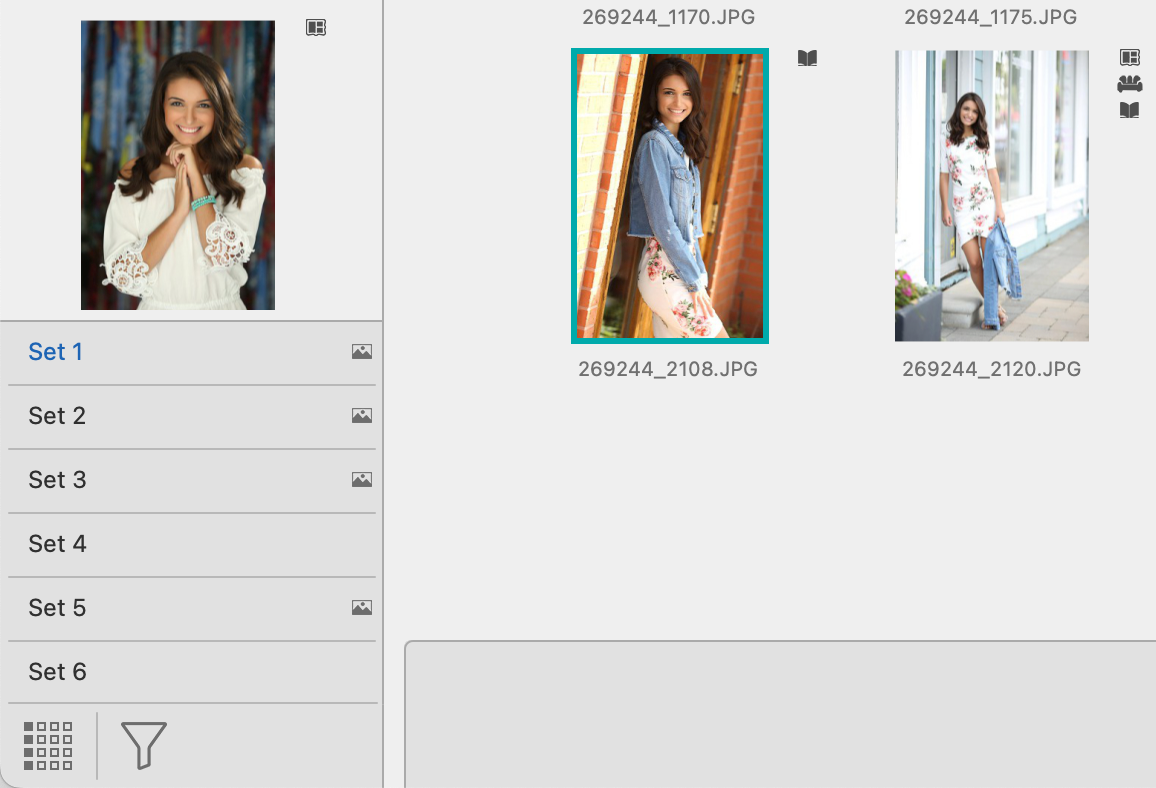Select the 269244_2120.JPG photo thumbnail

(x=991, y=196)
